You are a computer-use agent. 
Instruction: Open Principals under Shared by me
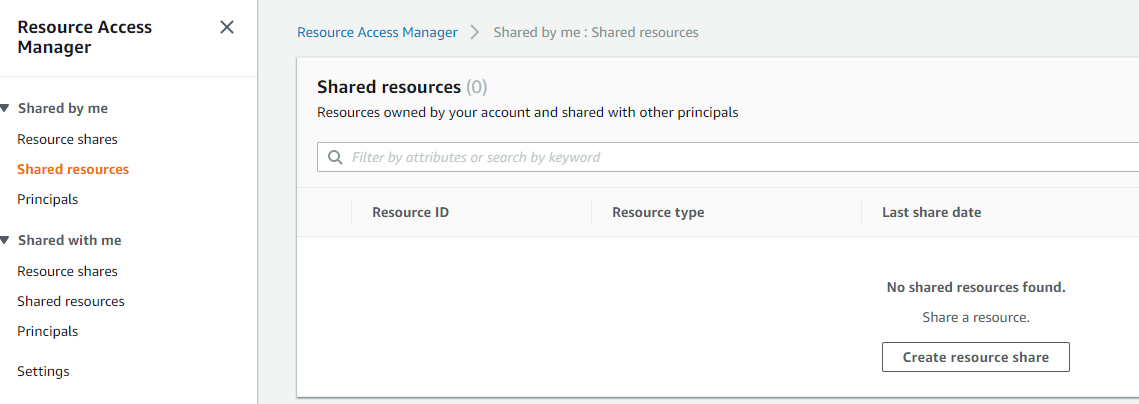(x=47, y=199)
